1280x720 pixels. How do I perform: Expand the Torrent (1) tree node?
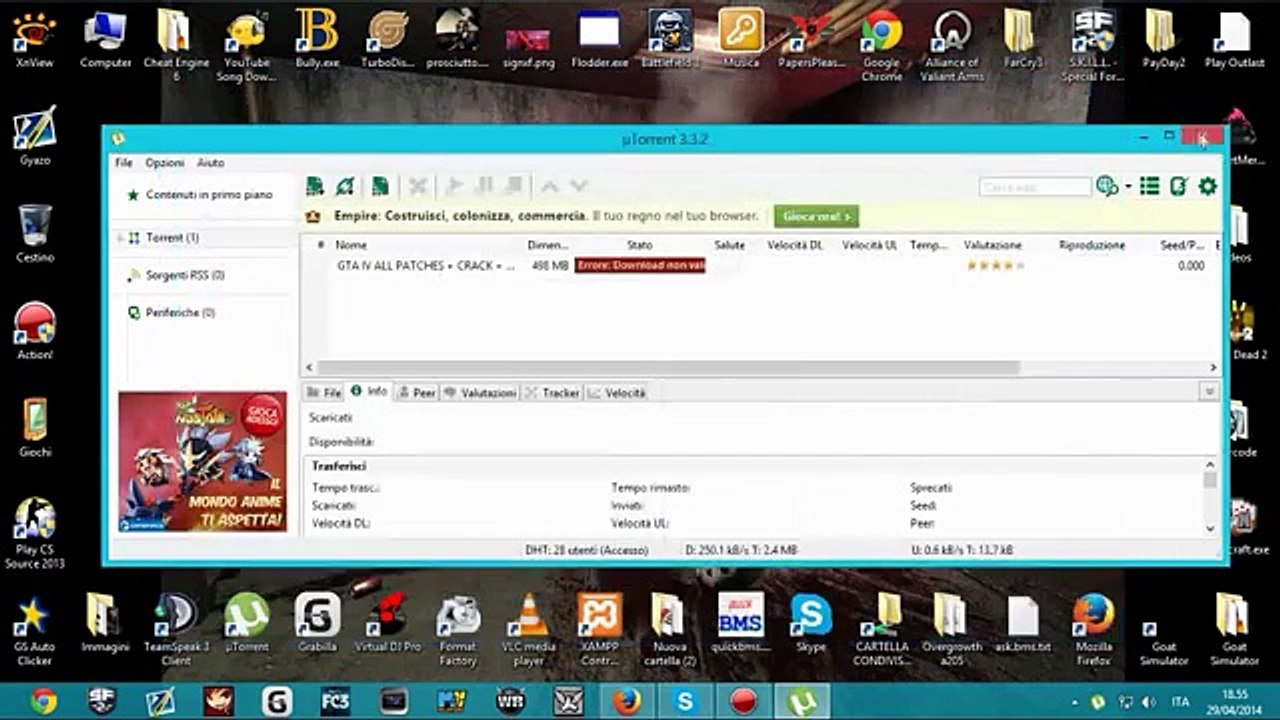(x=120, y=238)
